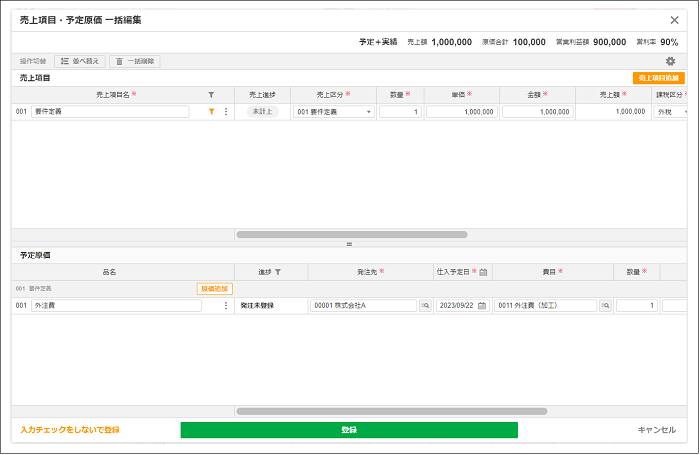This screenshot has width=700, height=455.
Task: Click the 原価合計 100,000 summary value
Action: (529, 42)
